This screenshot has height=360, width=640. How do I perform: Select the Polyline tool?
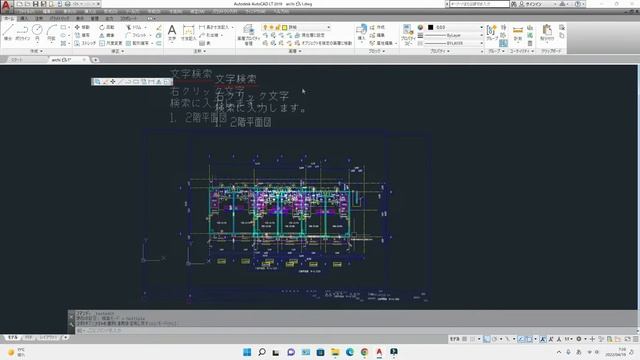tap(22, 32)
